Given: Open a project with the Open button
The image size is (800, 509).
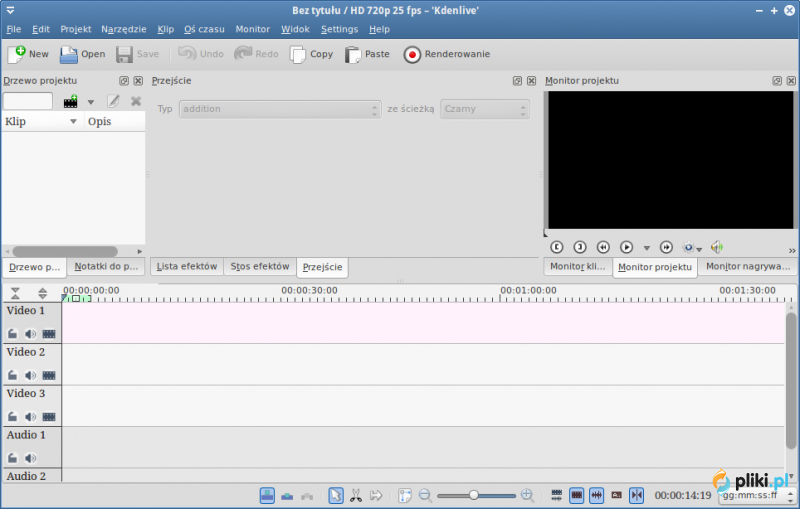Looking at the screenshot, I should click(x=82, y=54).
